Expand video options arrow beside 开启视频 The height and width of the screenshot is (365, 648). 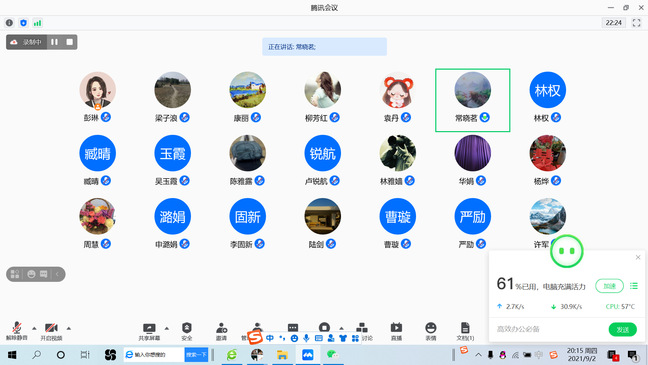[x=69, y=328]
